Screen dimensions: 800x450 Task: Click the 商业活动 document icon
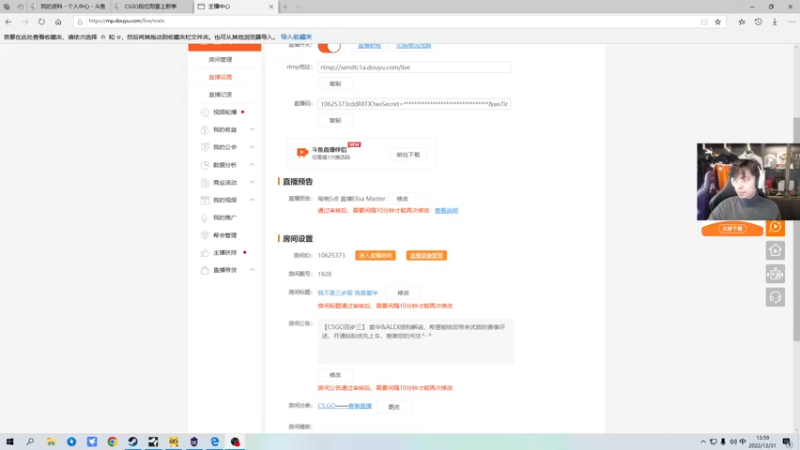(205, 182)
